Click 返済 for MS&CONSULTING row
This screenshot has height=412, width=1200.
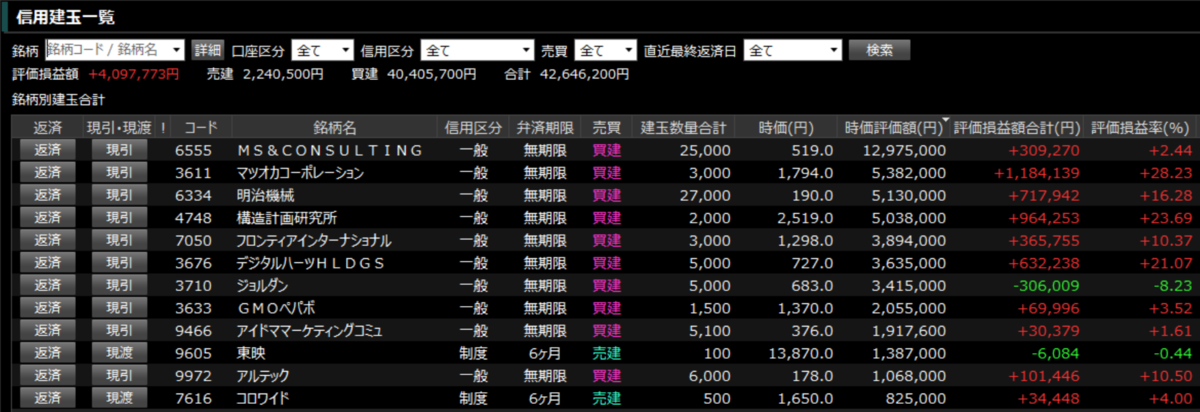pyautogui.click(x=47, y=150)
